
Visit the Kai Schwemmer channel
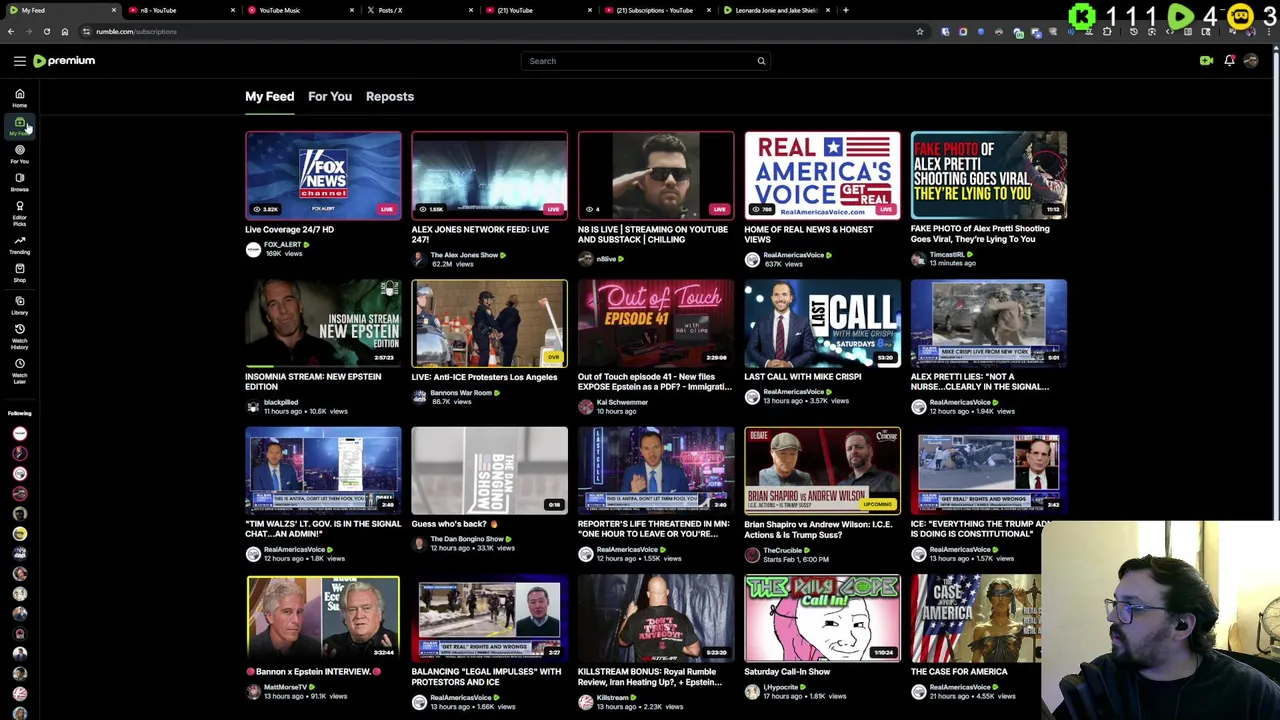coord(622,403)
